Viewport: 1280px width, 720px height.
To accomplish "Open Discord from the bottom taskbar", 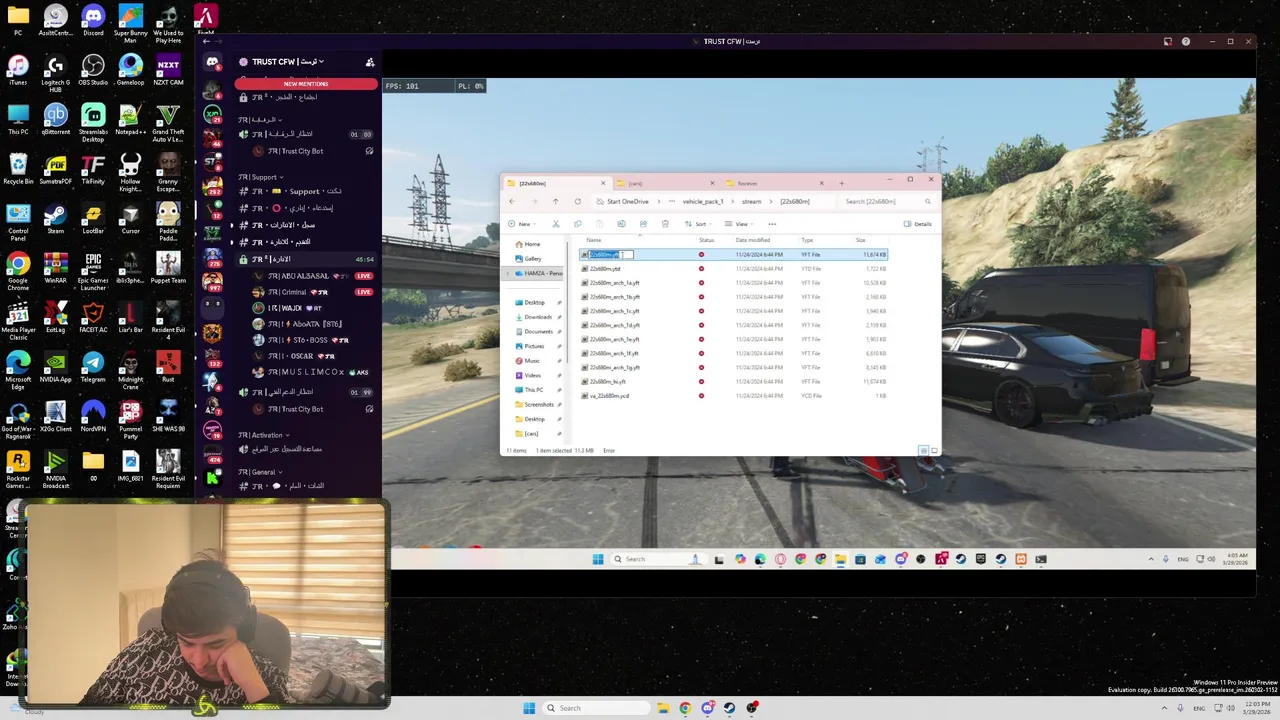I will pos(707,708).
